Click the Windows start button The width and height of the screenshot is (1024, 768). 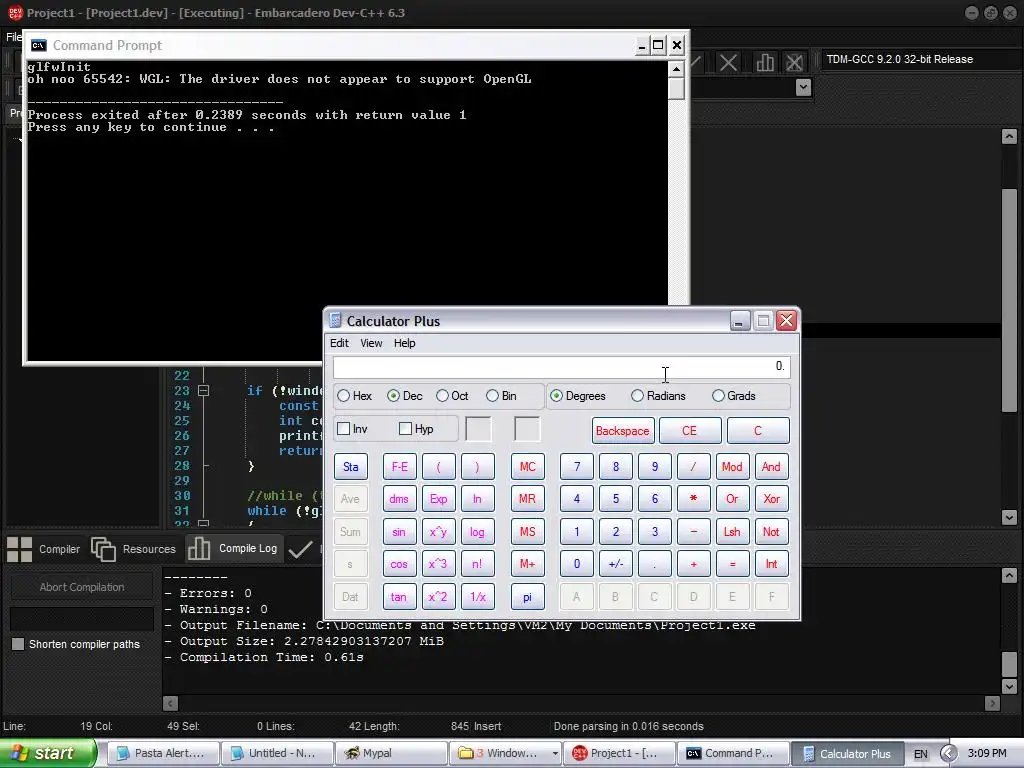click(x=48, y=753)
